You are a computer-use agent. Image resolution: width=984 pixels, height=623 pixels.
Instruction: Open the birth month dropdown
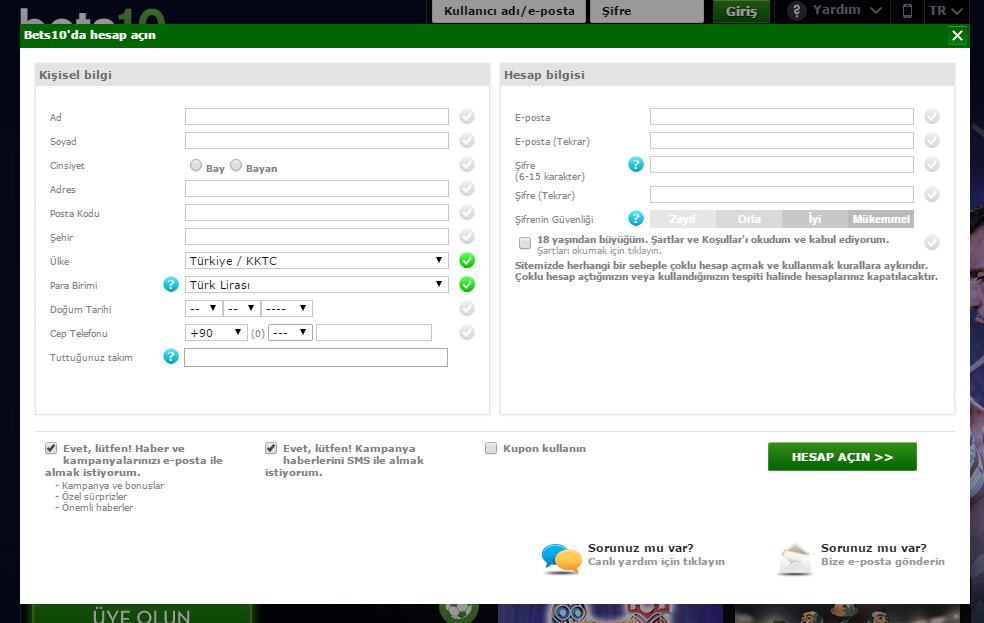(x=242, y=308)
